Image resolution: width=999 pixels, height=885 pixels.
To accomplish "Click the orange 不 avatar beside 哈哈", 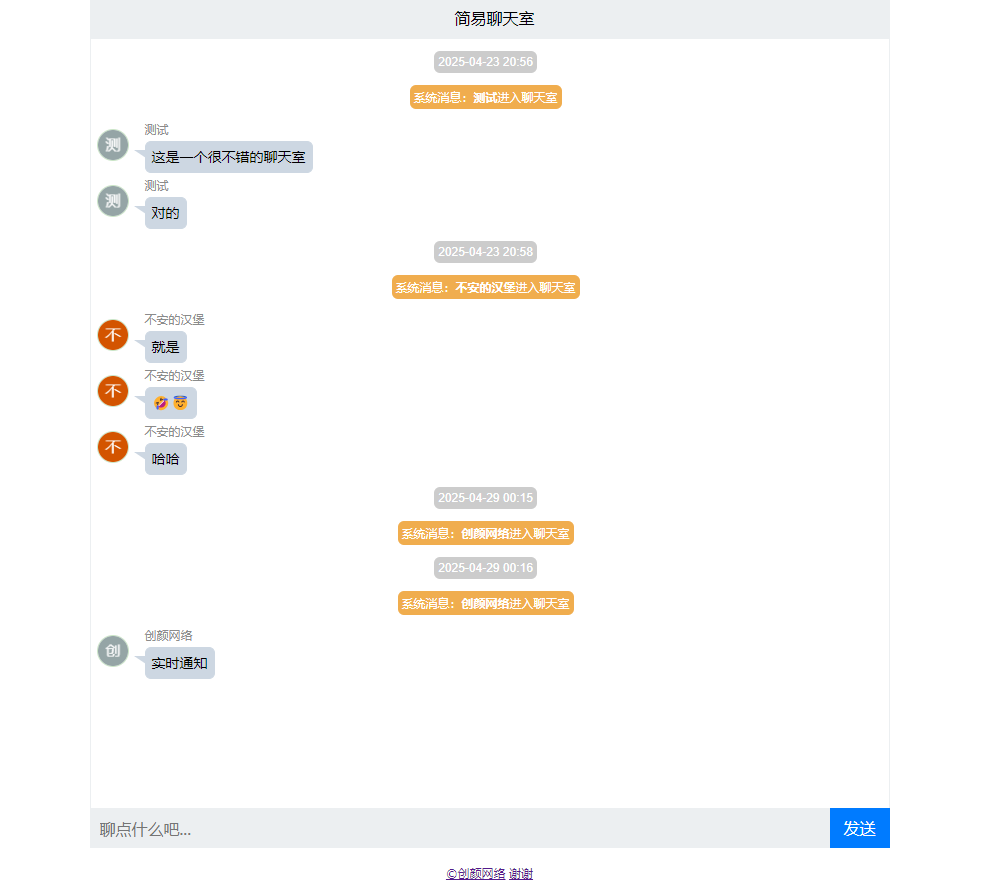I will click(x=113, y=447).
